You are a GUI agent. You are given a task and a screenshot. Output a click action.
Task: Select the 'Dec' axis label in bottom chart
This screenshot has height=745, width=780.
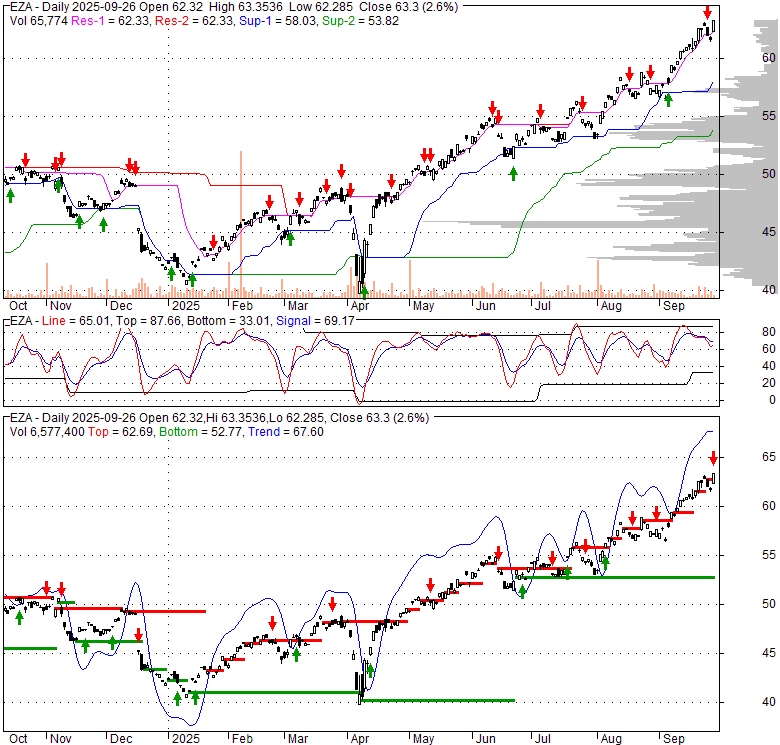[x=121, y=739]
